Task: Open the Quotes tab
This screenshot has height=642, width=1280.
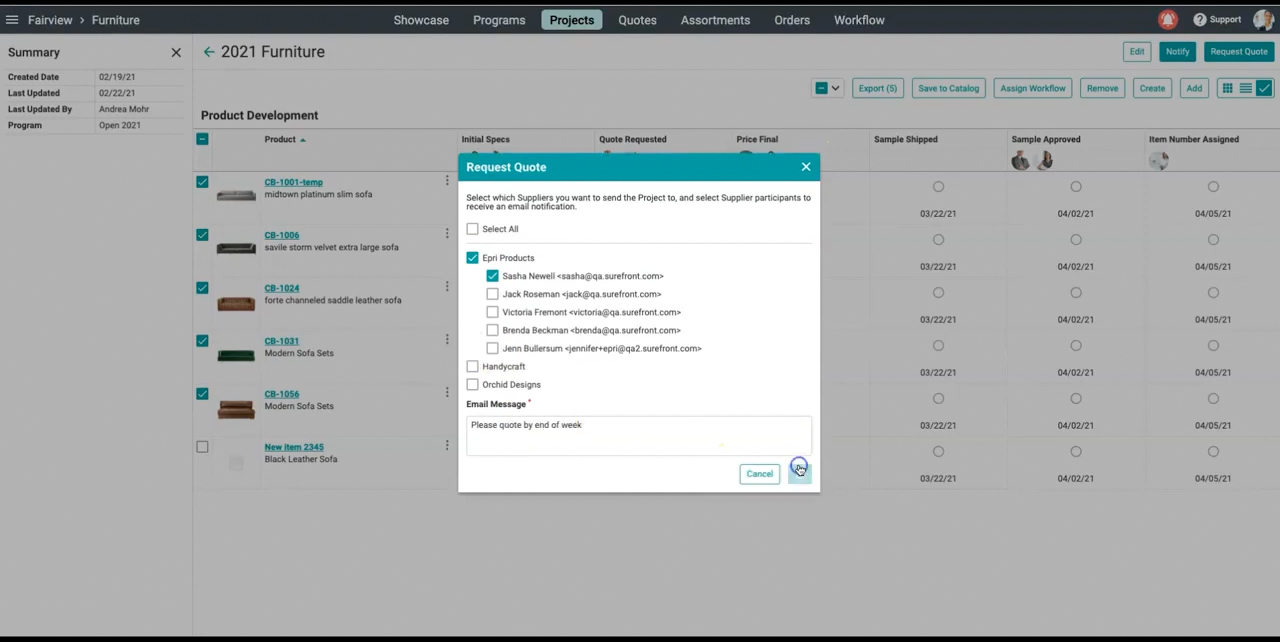Action: click(637, 20)
